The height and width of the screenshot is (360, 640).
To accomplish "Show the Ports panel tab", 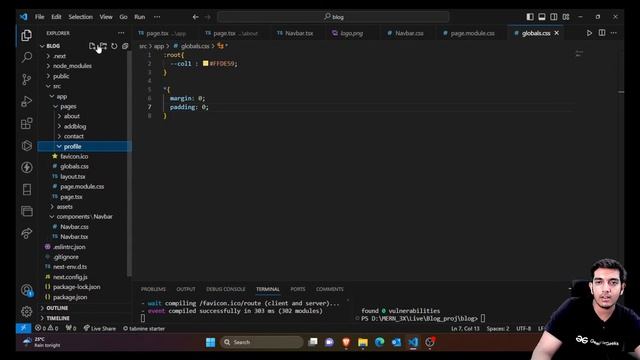I will [298, 289].
